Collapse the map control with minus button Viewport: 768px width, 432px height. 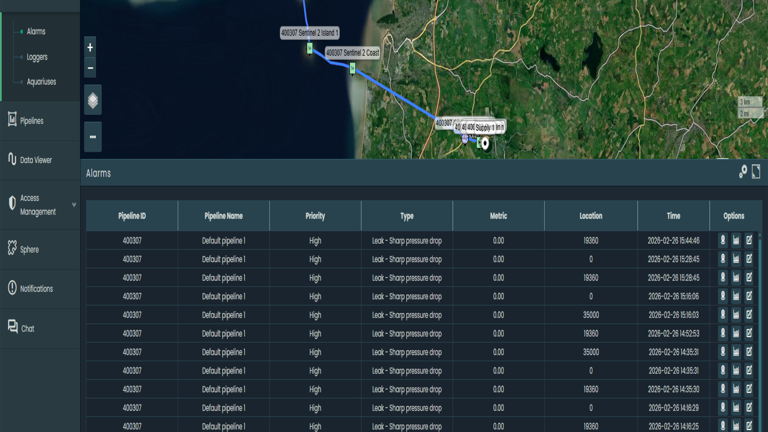pyautogui.click(x=92, y=136)
